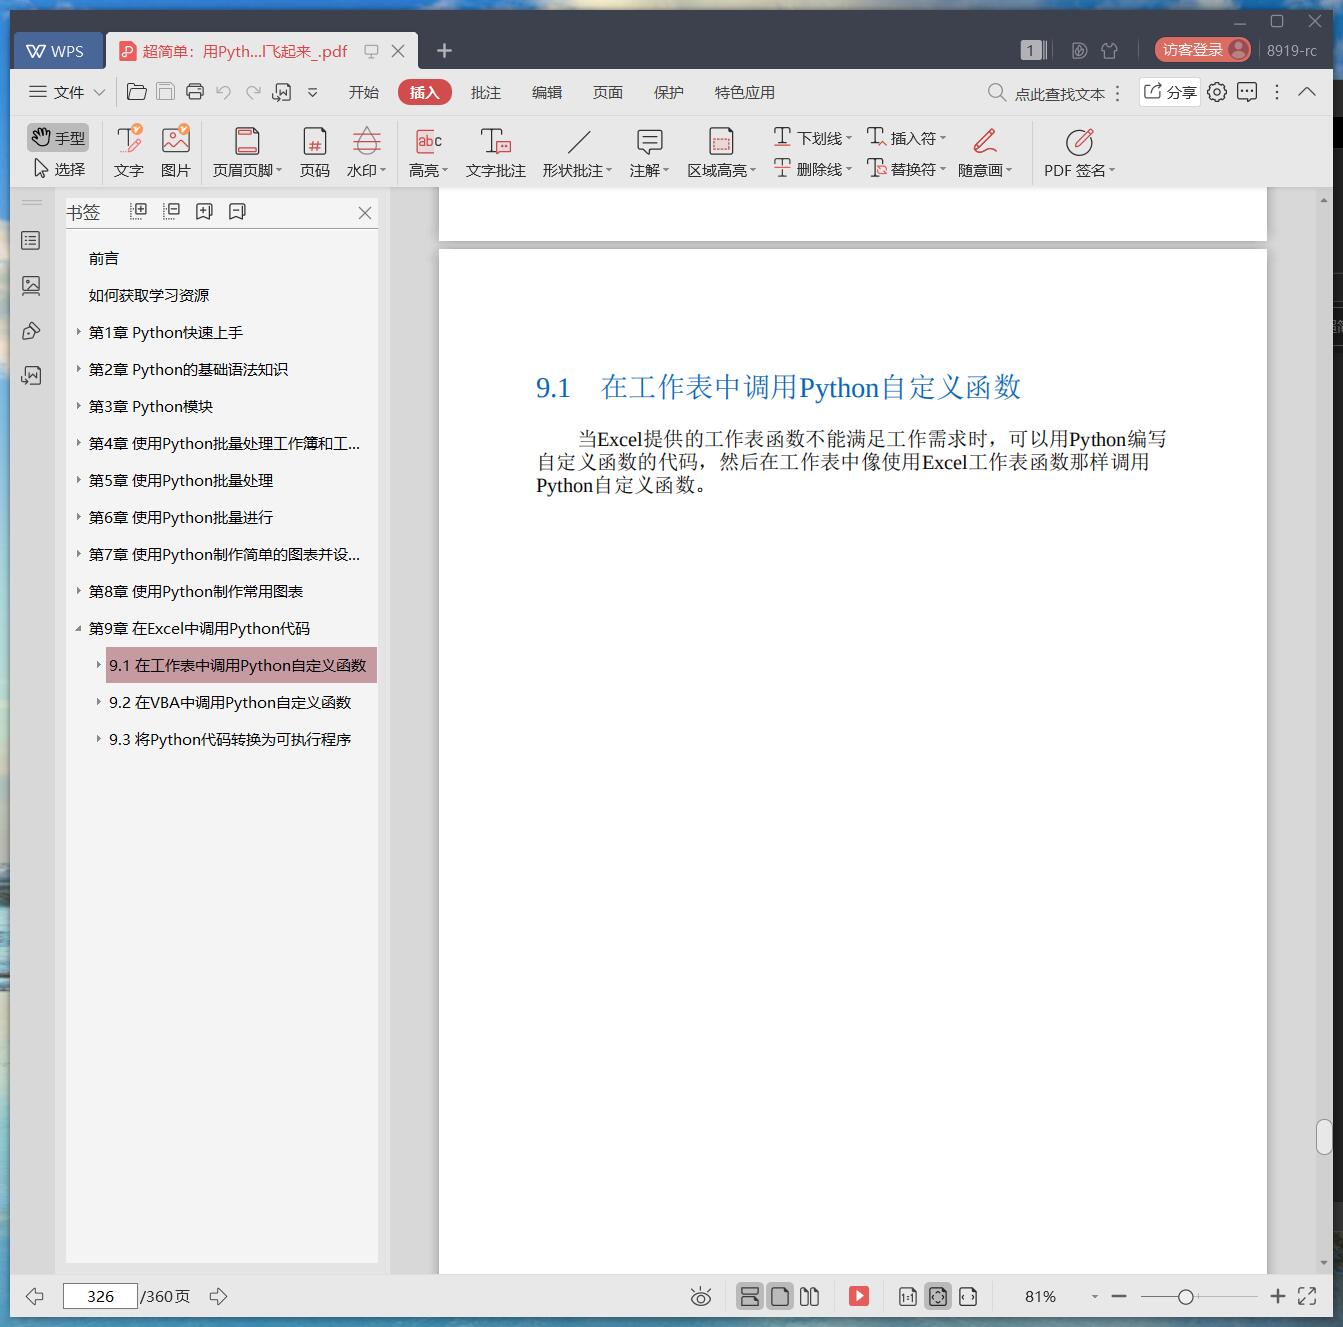Viewport: 1343px width, 1327px height.
Task: Go to previous page arrow
Action: 35,1296
